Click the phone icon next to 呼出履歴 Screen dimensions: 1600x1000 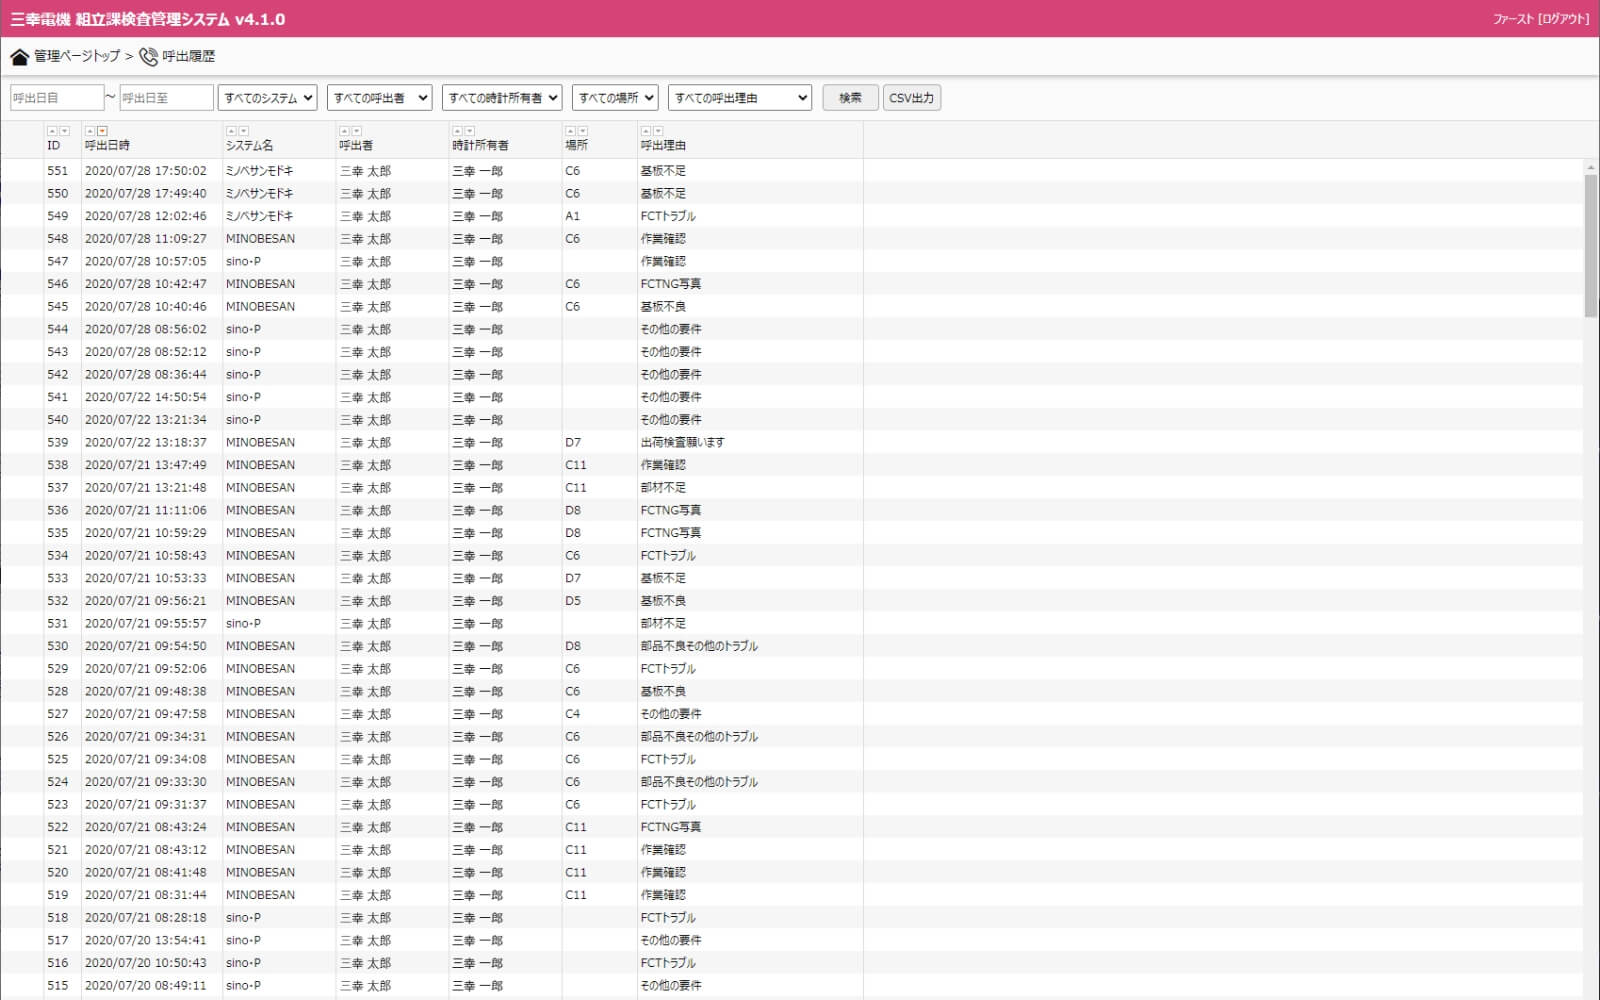(148, 57)
